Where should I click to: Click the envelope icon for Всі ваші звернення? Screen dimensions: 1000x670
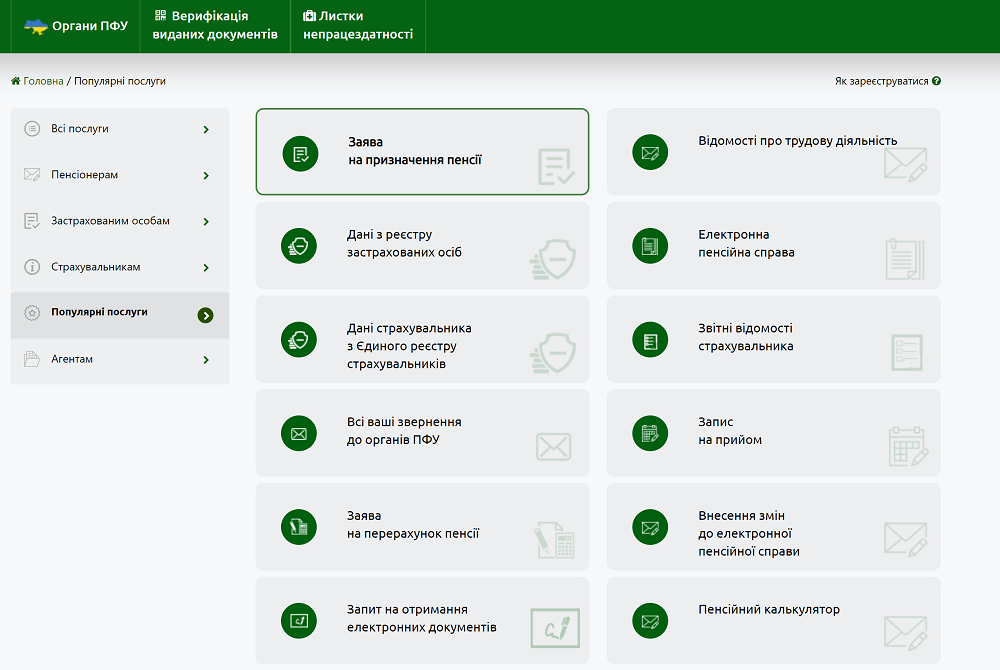300,433
